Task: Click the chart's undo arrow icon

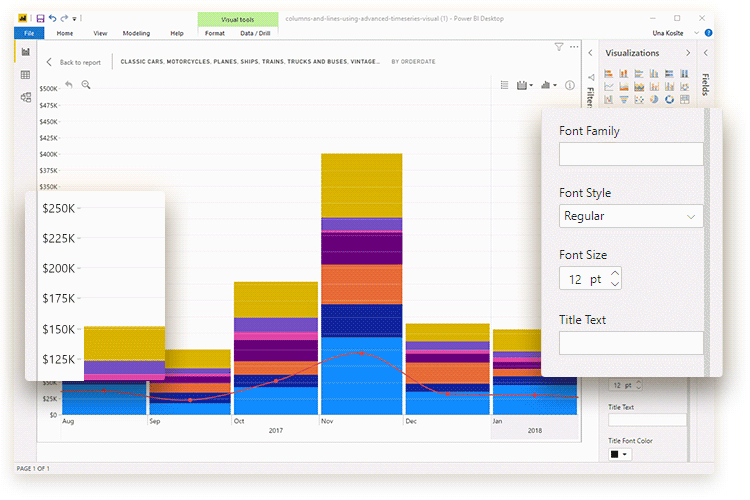Action: [x=69, y=85]
